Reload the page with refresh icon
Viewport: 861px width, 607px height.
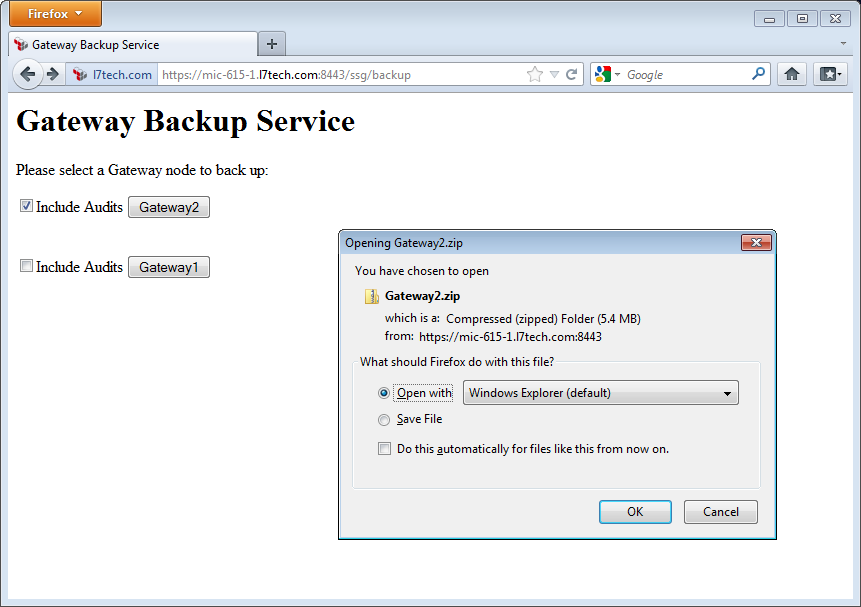click(x=572, y=75)
